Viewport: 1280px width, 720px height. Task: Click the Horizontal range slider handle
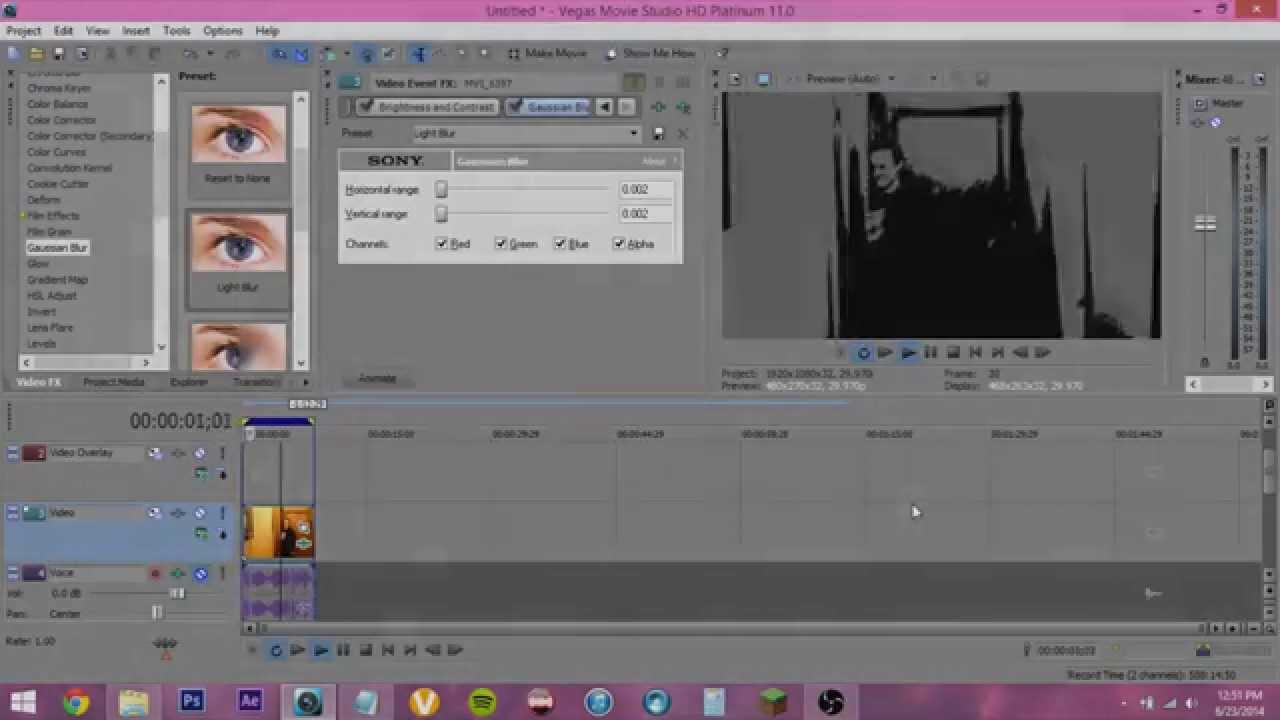(441, 189)
